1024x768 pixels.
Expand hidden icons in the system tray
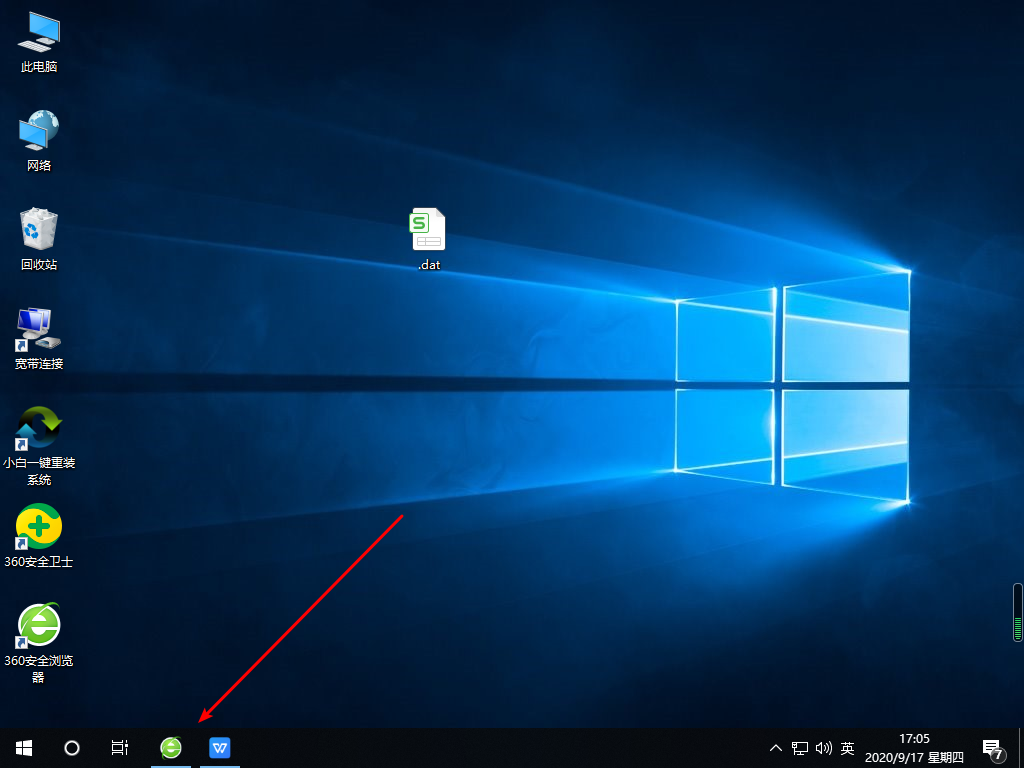click(x=776, y=747)
